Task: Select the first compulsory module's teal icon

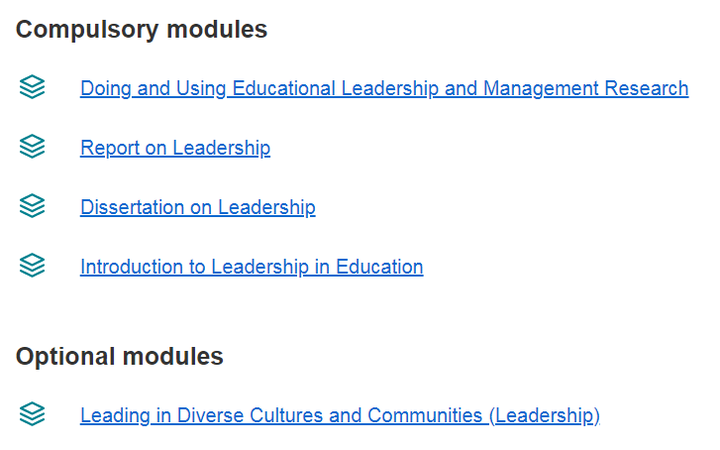Action: click(32, 87)
